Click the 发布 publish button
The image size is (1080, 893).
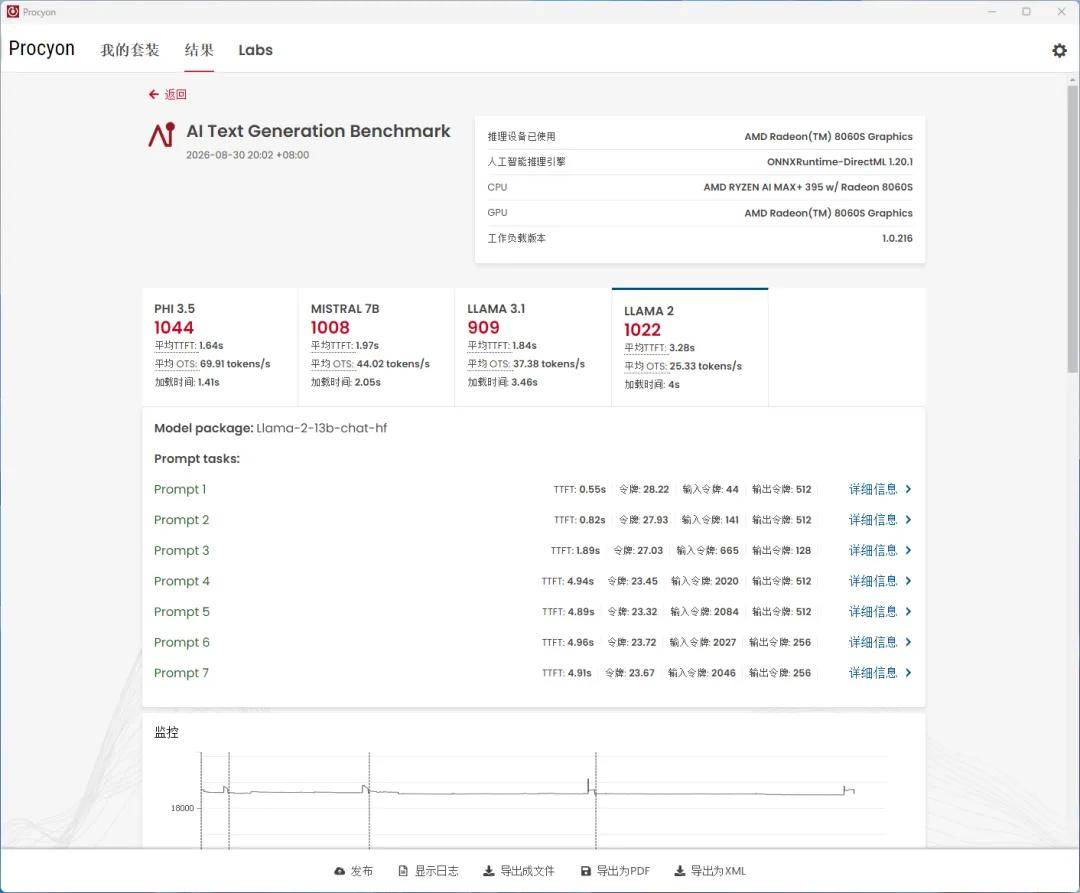pos(353,871)
